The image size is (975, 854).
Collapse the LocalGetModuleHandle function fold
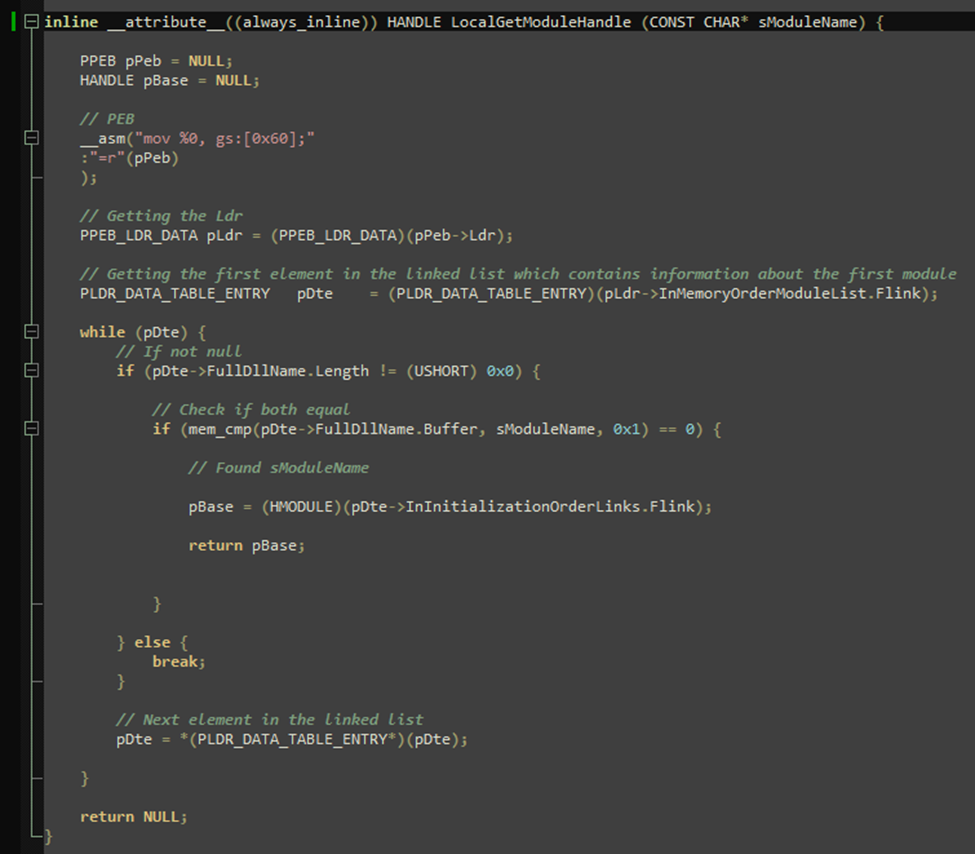[31, 22]
